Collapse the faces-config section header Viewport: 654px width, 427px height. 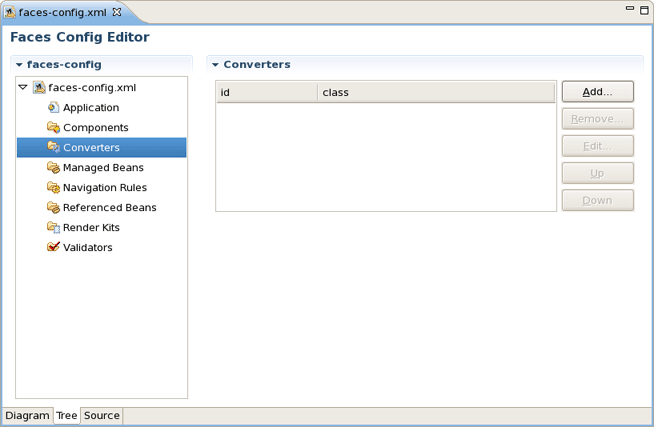[19, 65]
